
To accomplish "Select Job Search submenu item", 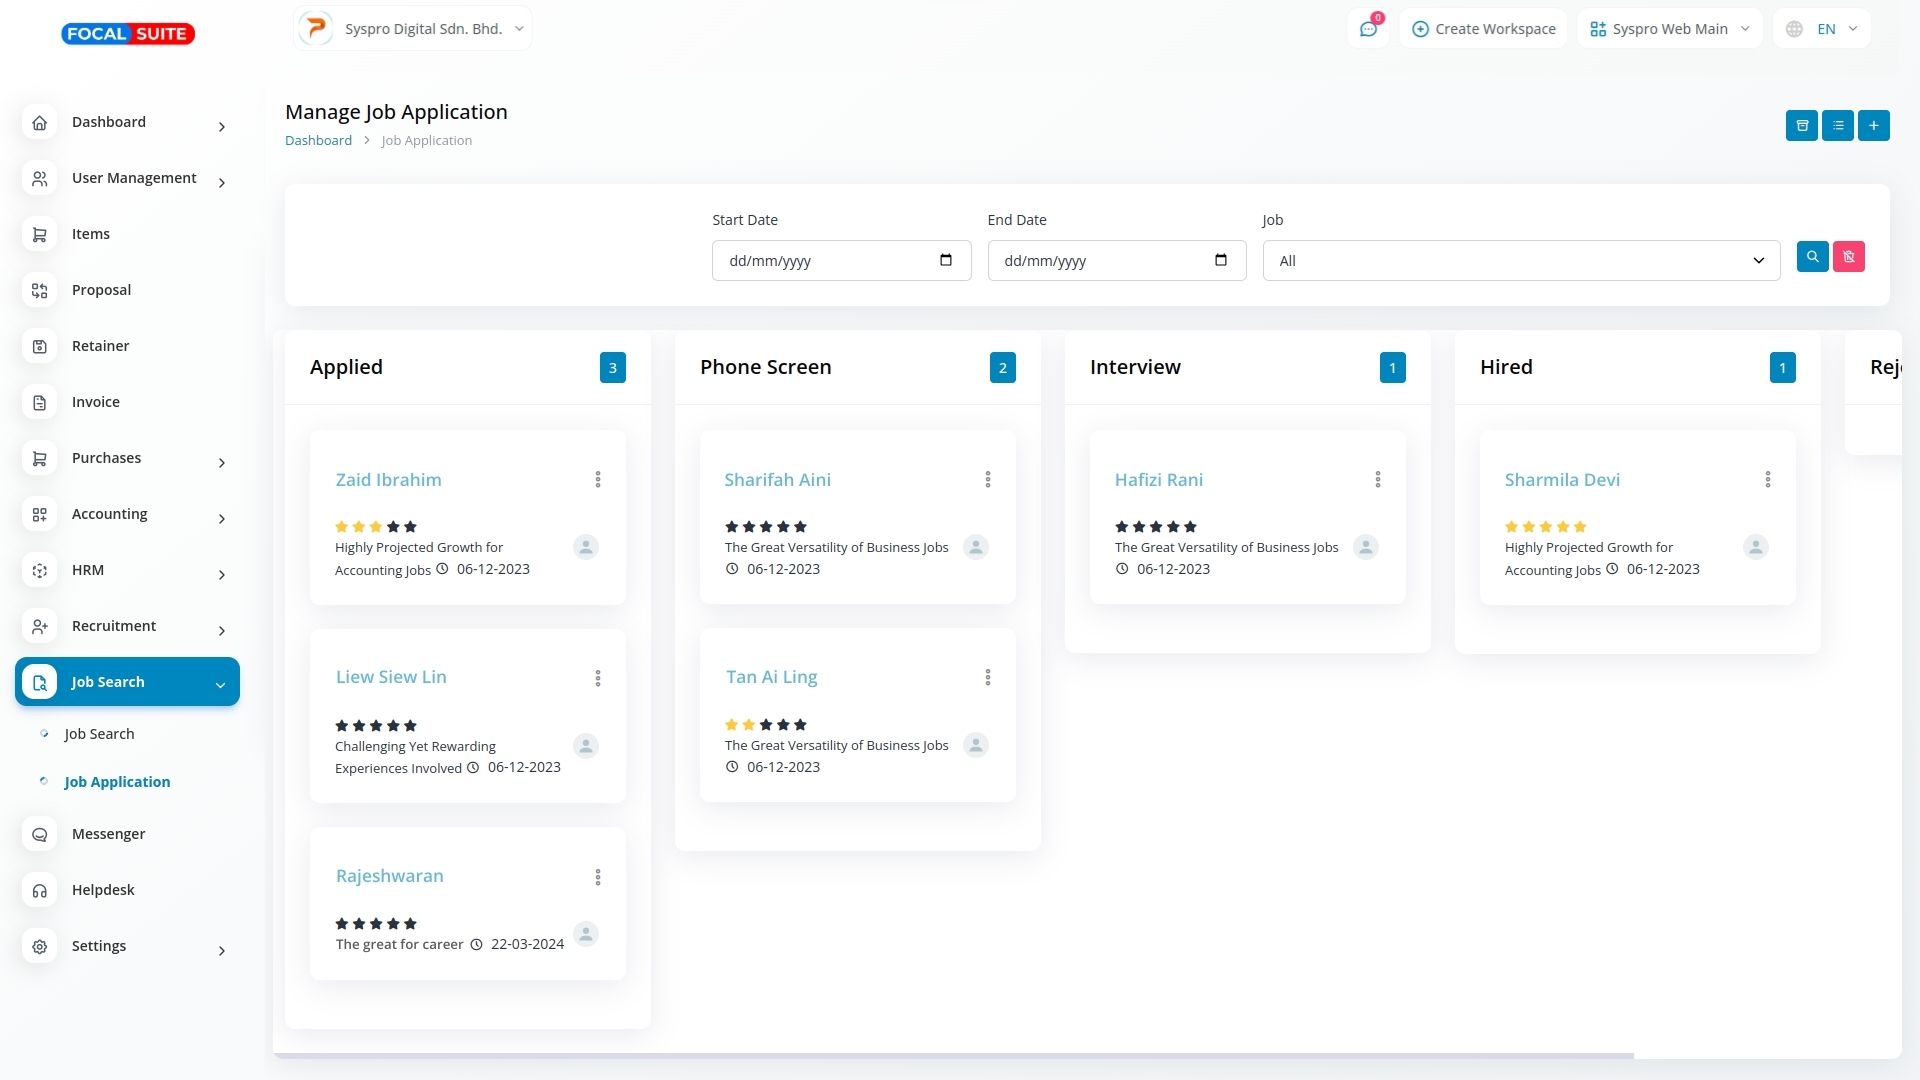I will click(99, 734).
